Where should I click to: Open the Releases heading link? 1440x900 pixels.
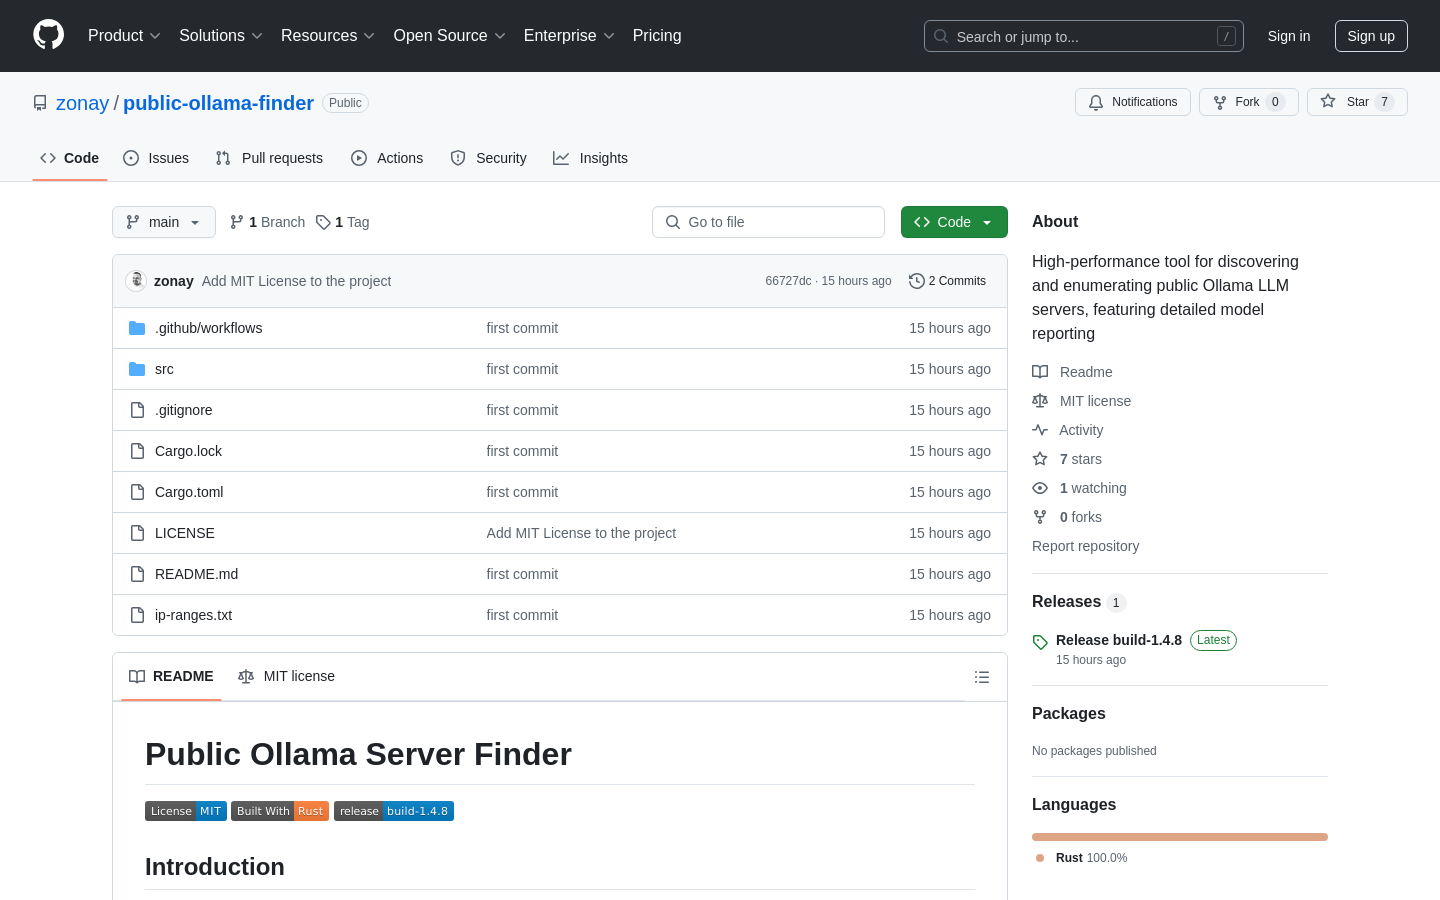(x=1066, y=602)
